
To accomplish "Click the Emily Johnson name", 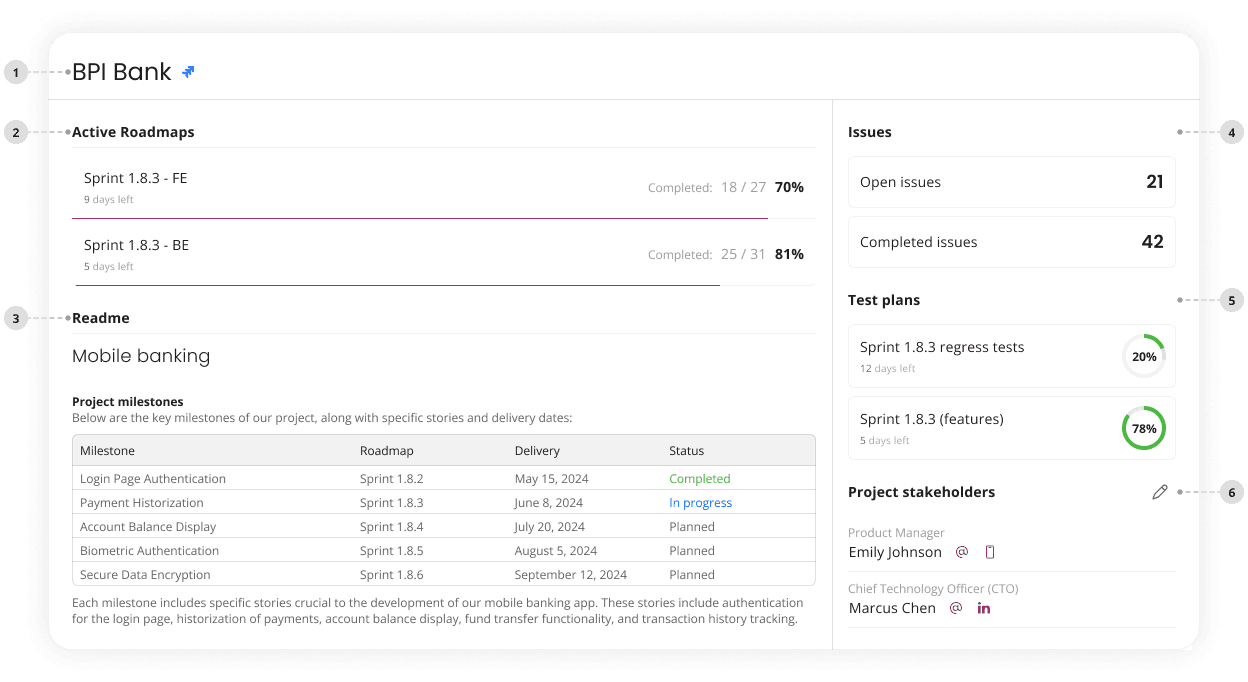I will (x=895, y=552).
